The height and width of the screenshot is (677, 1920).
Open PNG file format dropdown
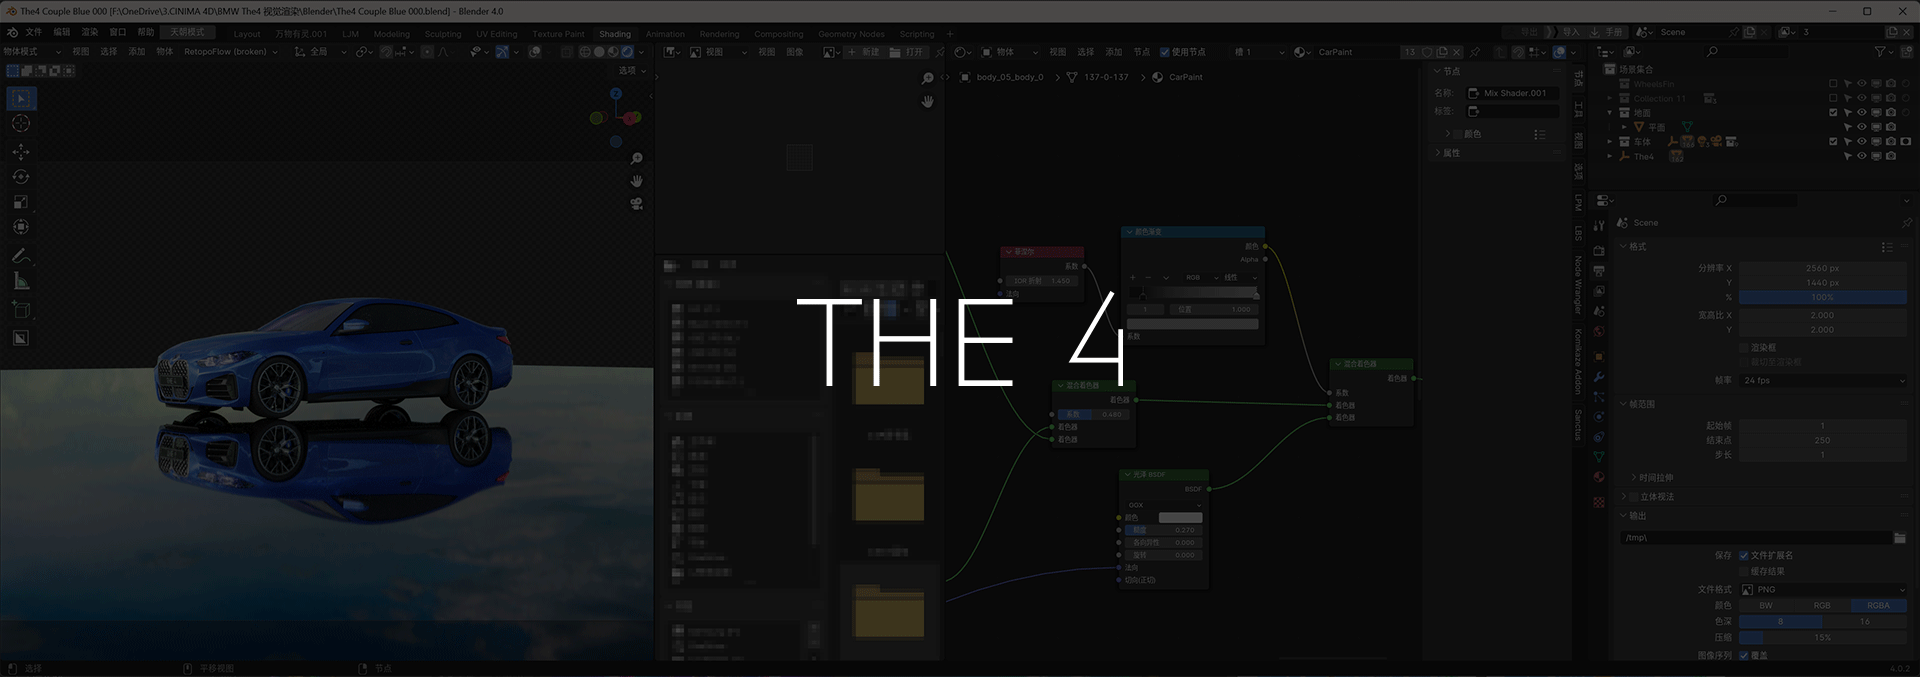(1823, 590)
